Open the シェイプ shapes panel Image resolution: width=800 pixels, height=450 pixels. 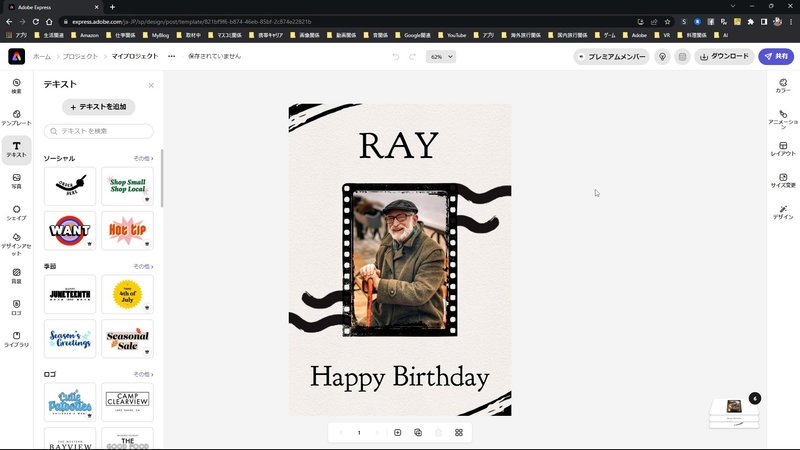(x=16, y=213)
